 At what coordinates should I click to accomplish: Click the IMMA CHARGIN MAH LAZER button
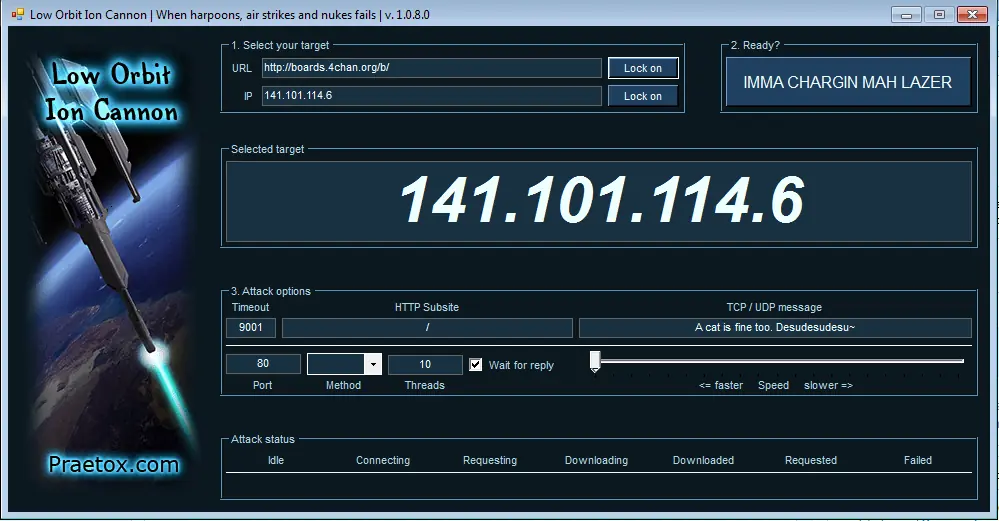(x=848, y=82)
